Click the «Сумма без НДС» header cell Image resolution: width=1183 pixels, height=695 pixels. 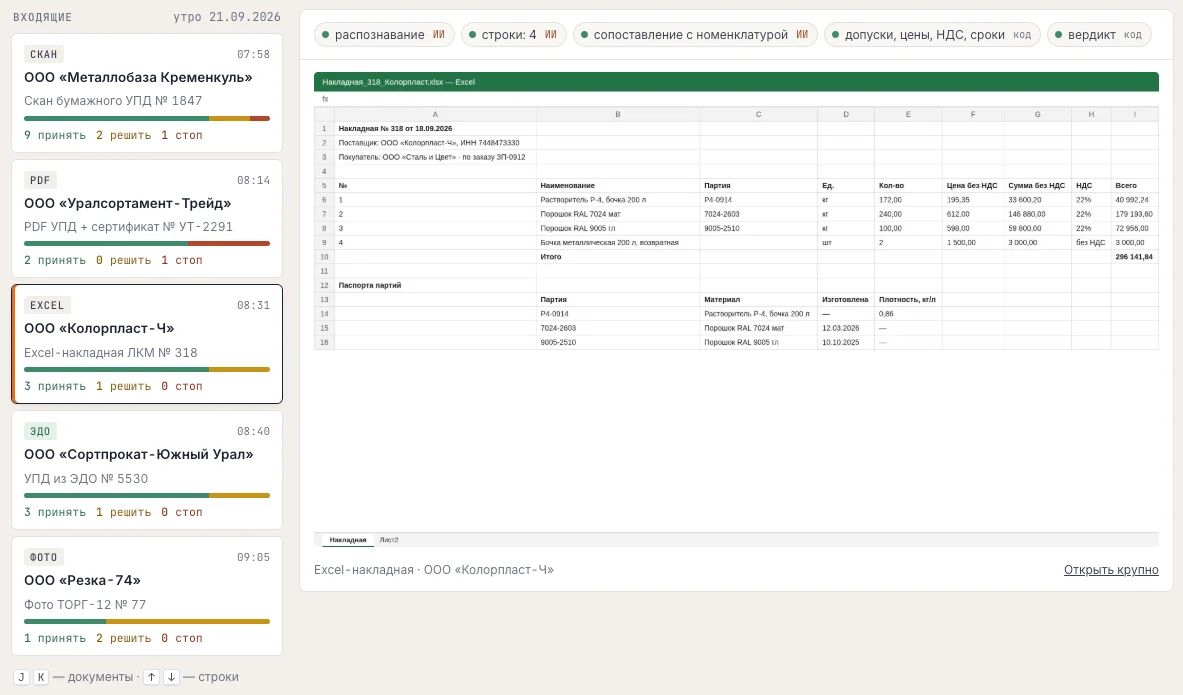1037,186
